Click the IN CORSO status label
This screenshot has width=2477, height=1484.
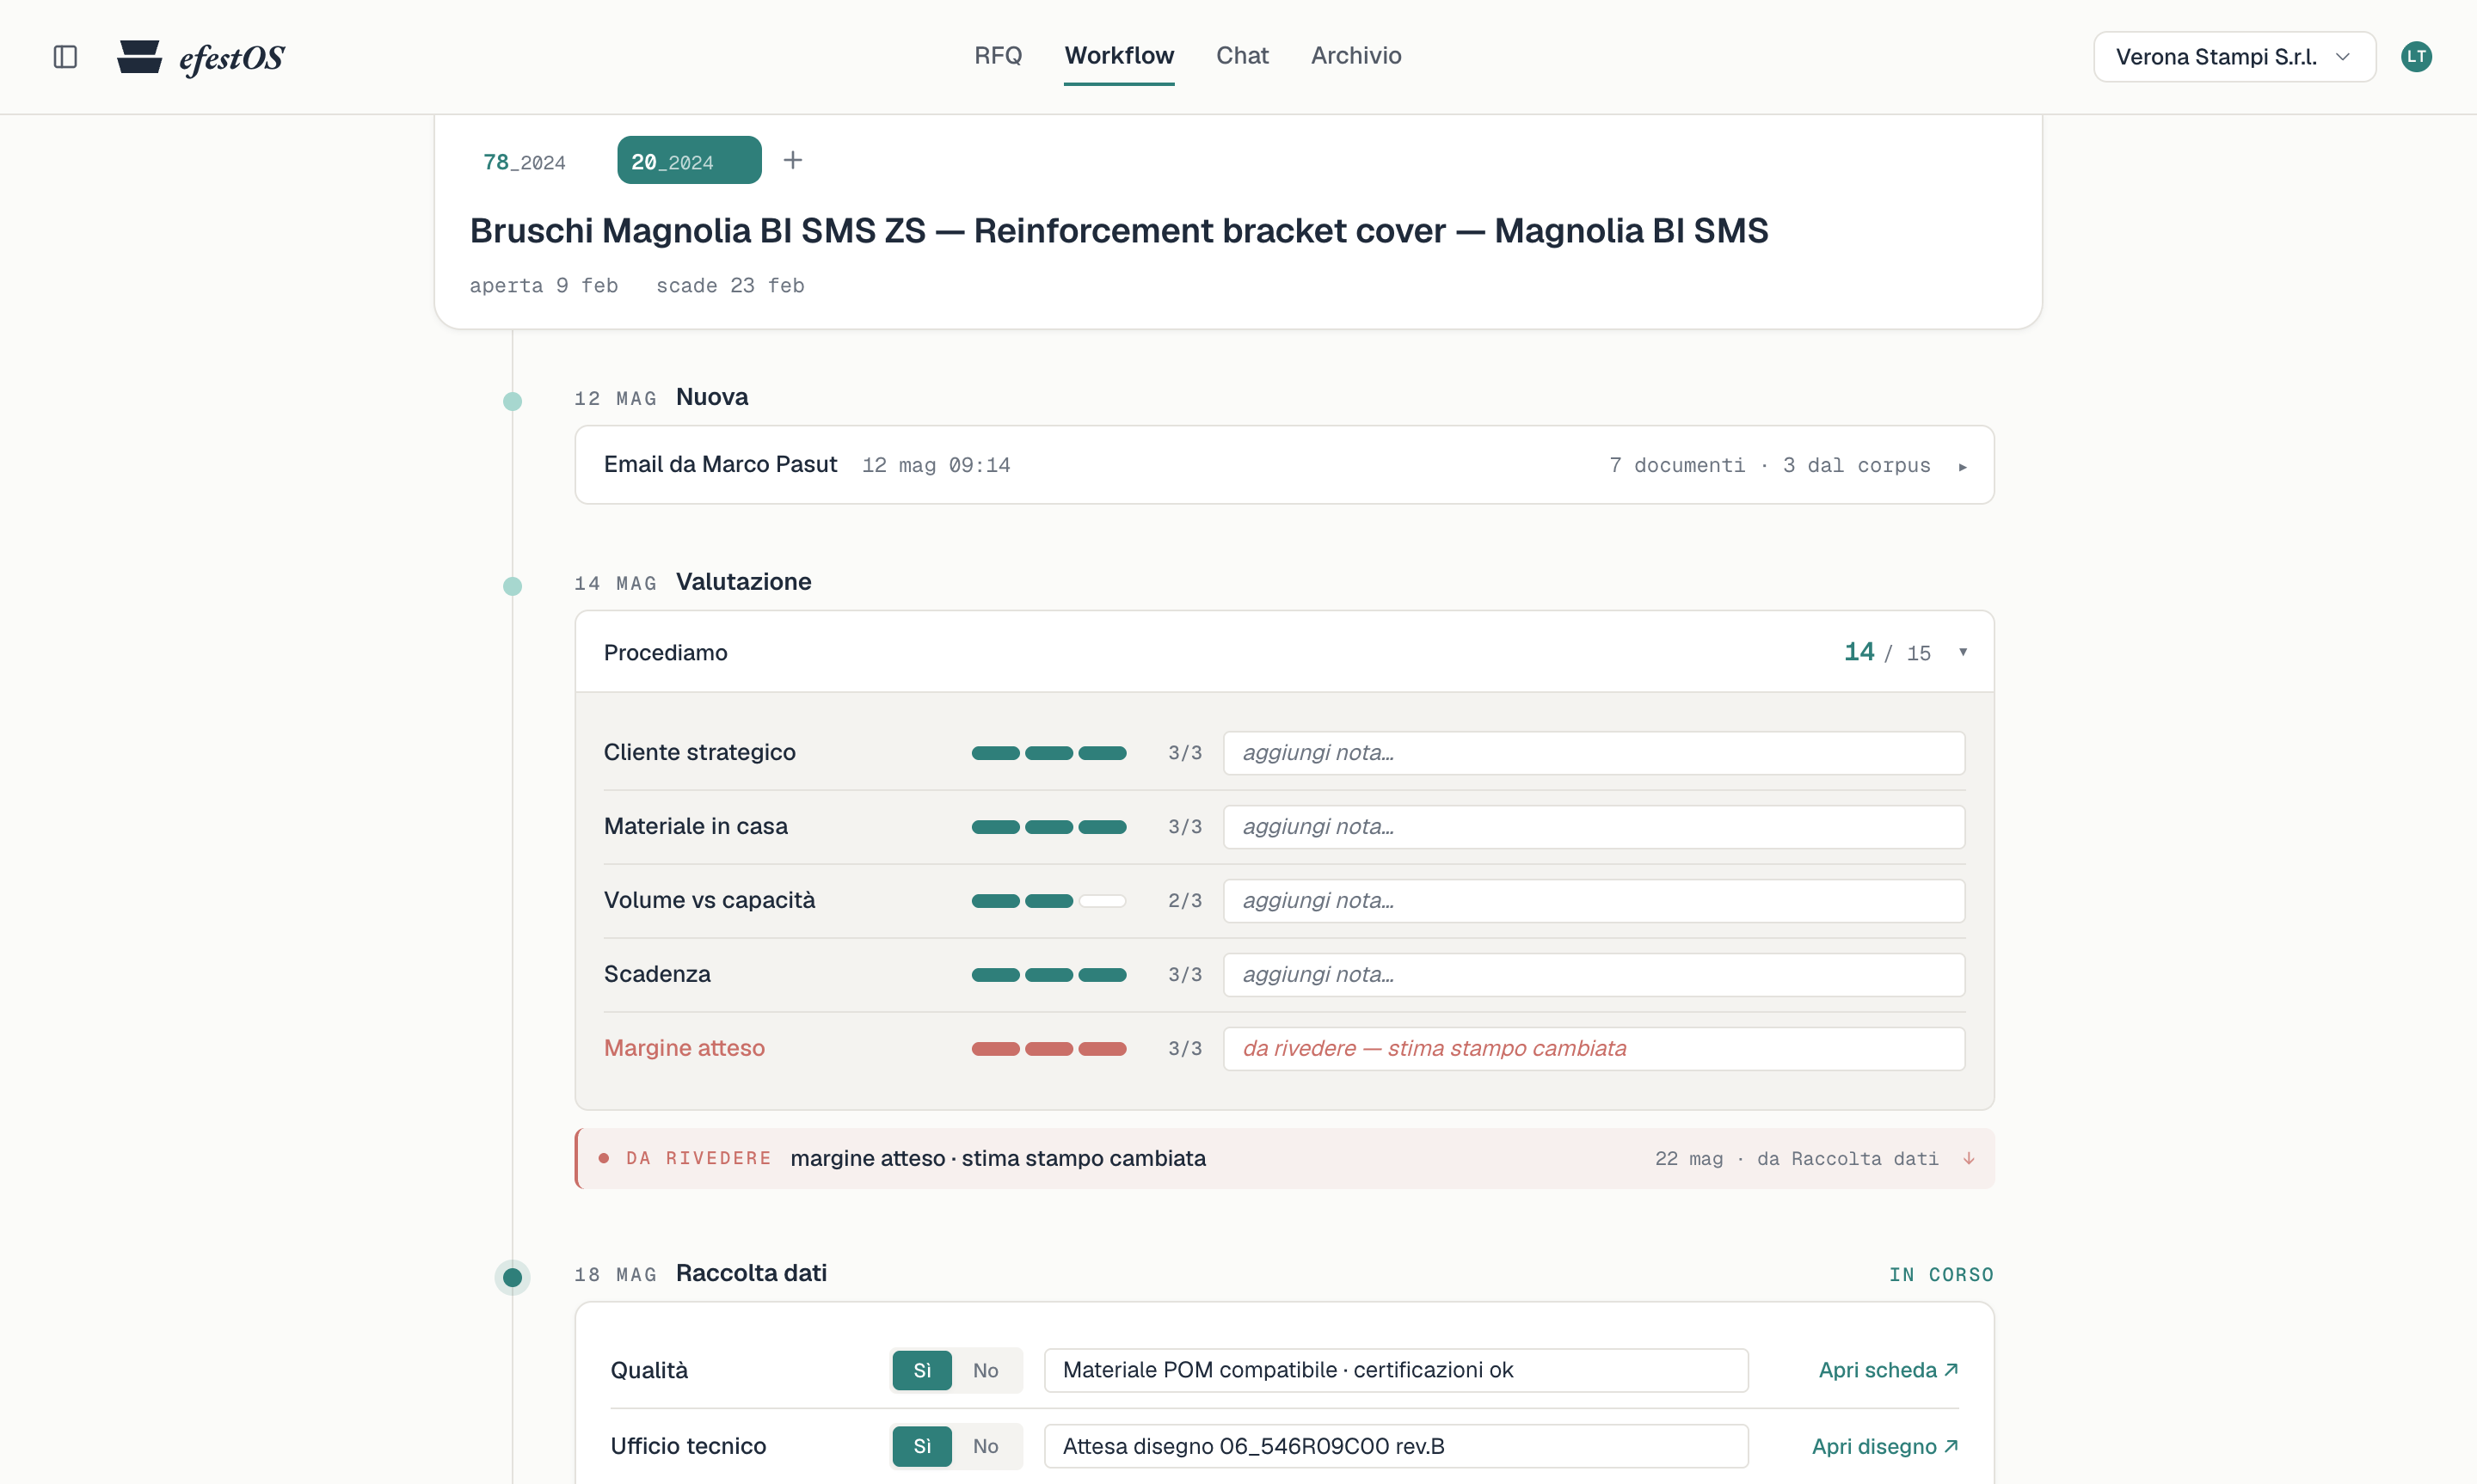pos(1940,1274)
